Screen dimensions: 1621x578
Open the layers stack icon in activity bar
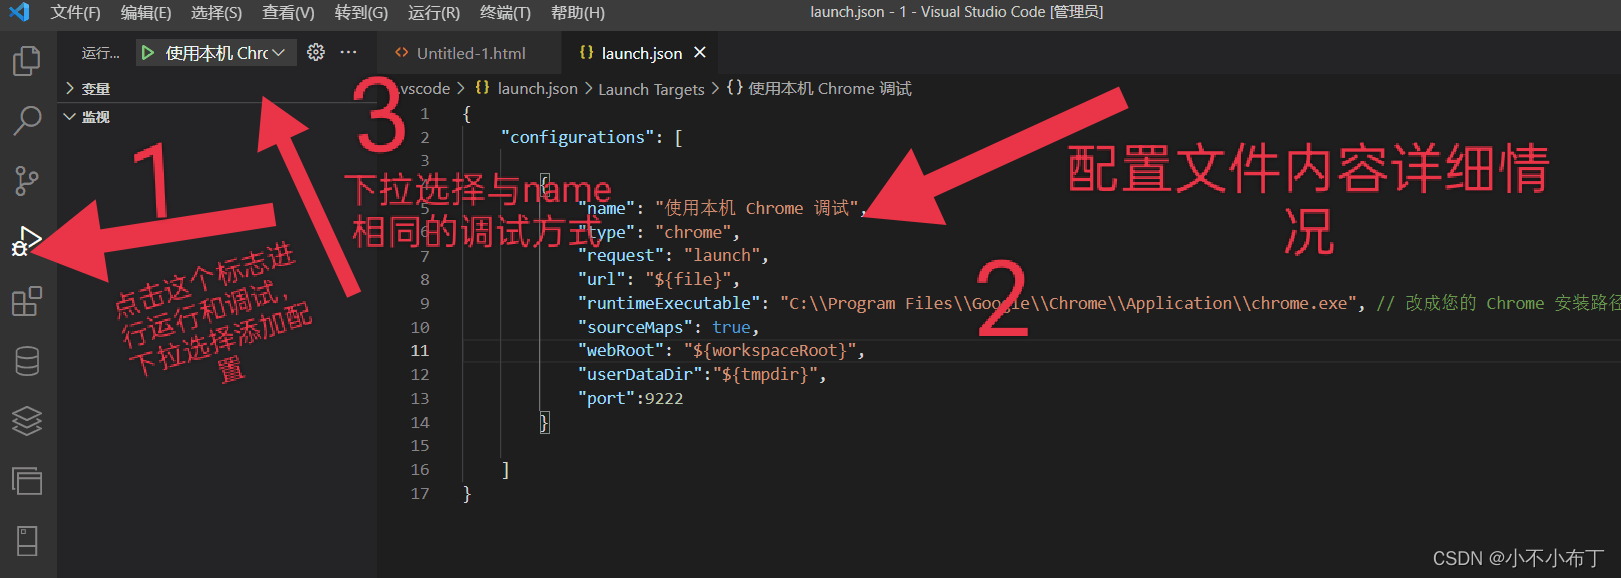tap(27, 421)
